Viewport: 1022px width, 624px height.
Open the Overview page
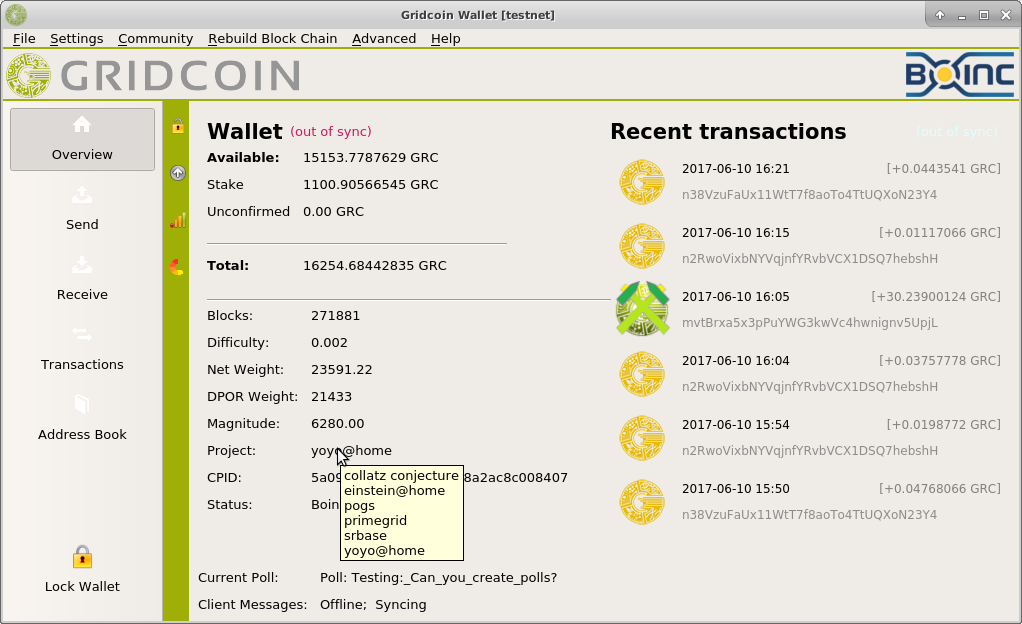coord(82,140)
